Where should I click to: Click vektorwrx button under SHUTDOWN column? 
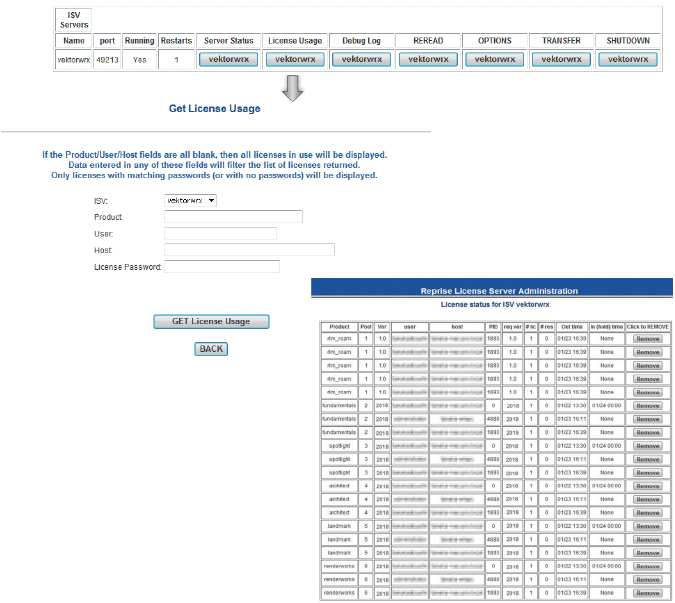628,59
